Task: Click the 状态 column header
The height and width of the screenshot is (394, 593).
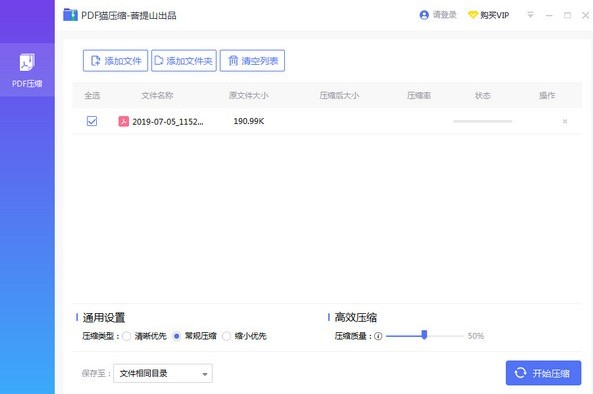Action: [x=483, y=95]
